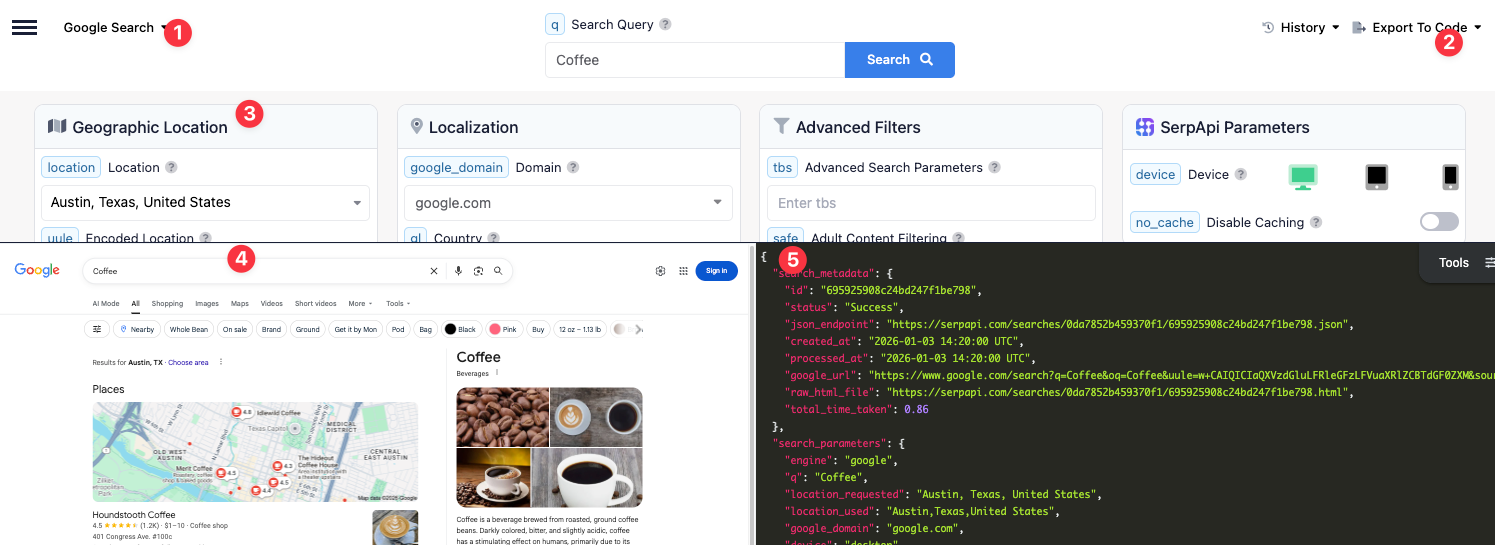This screenshot has height=545, width=1495.
Task: Click the Google voice search microphone
Action: (x=458, y=271)
